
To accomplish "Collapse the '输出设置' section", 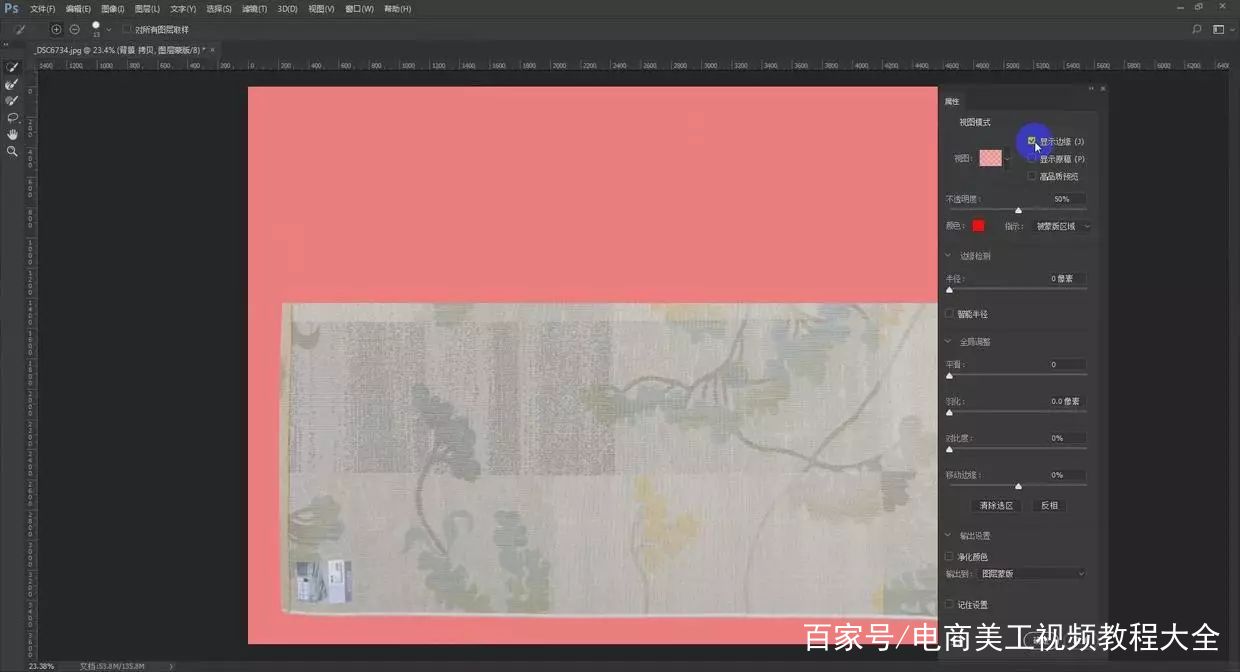I will tap(949, 536).
